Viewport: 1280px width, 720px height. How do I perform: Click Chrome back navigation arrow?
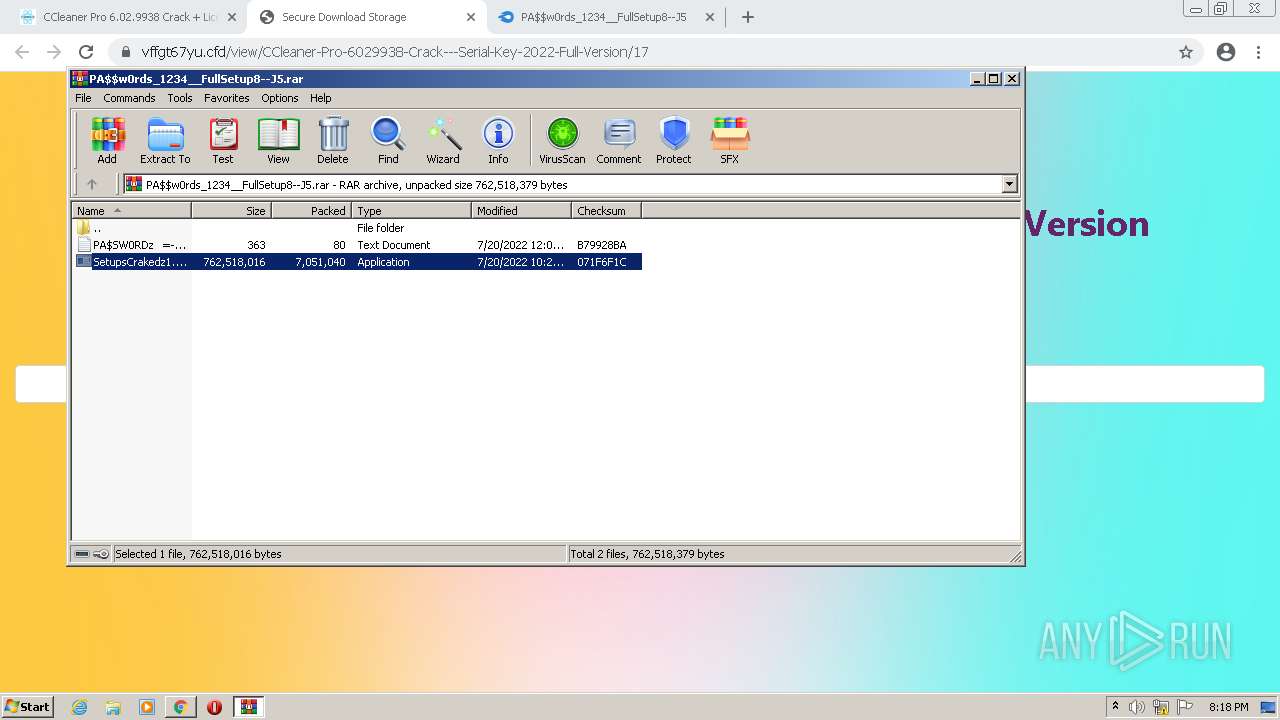pos(22,52)
